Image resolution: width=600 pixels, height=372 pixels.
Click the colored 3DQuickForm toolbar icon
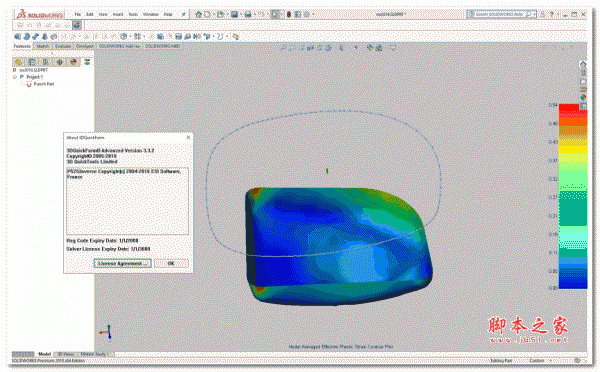77,25
